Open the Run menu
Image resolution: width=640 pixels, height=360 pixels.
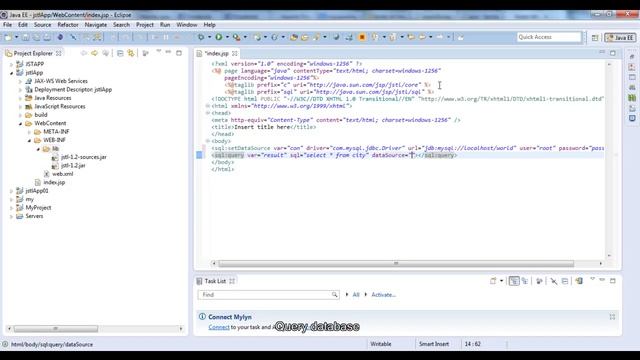(165, 25)
